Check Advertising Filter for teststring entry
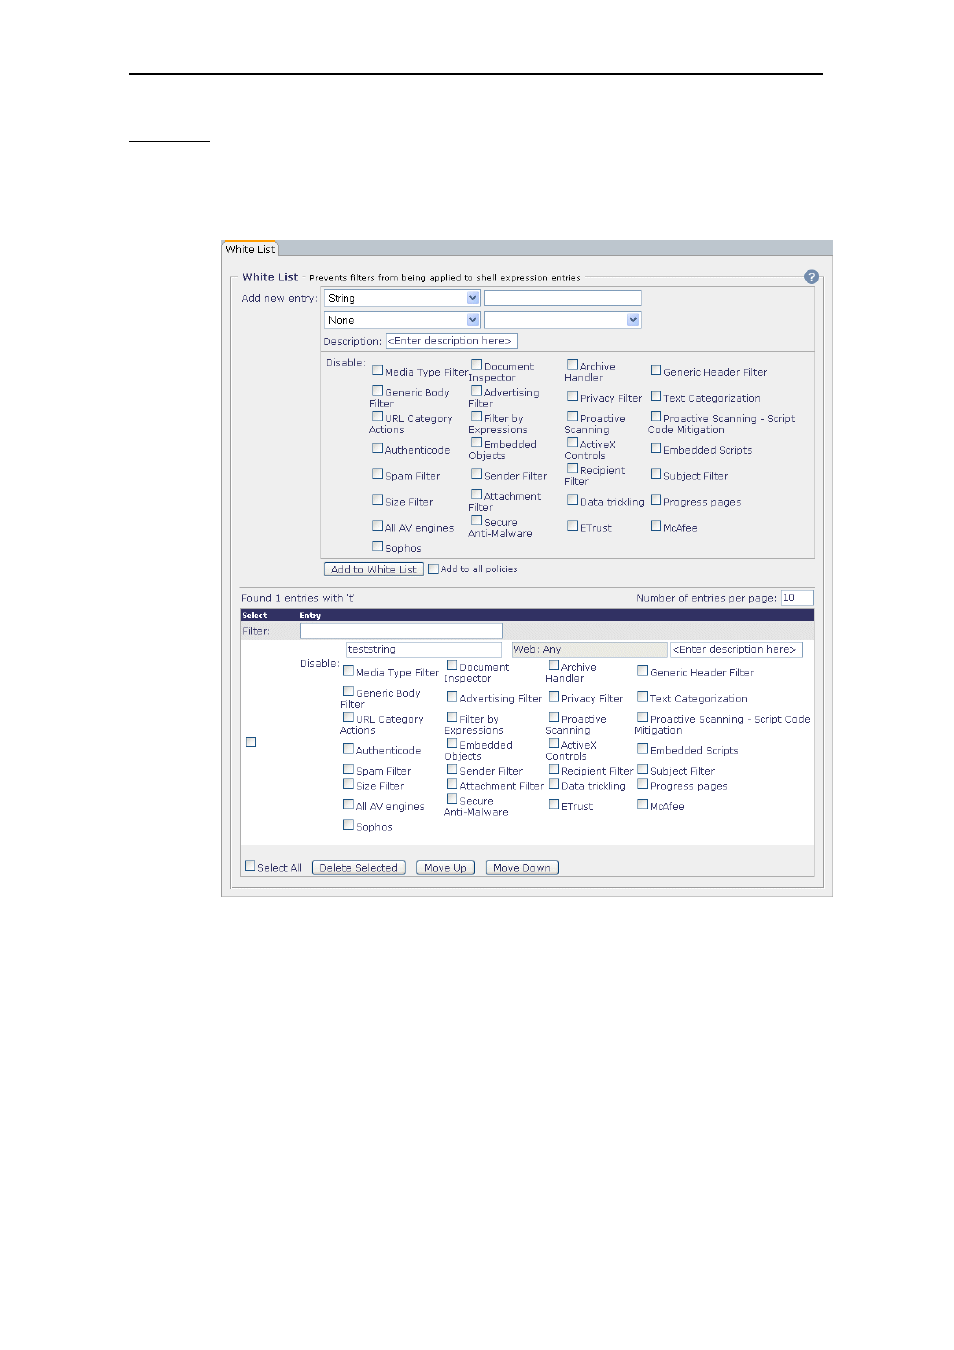Screen dimensions: 954x1350 (x=452, y=697)
